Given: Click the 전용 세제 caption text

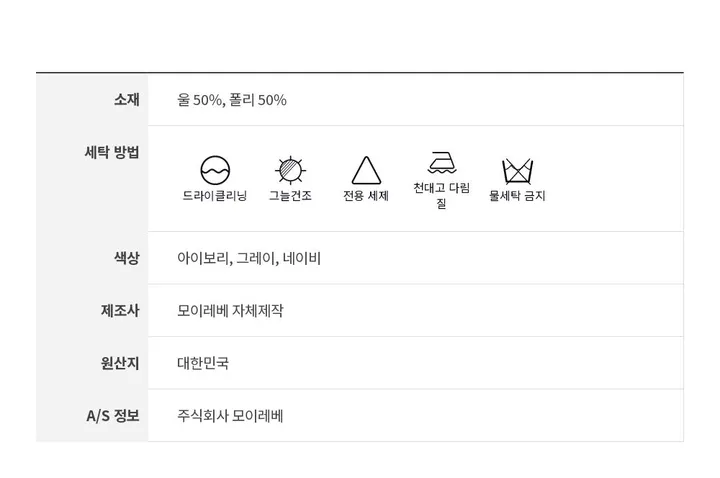Looking at the screenshot, I should click(x=366, y=196).
